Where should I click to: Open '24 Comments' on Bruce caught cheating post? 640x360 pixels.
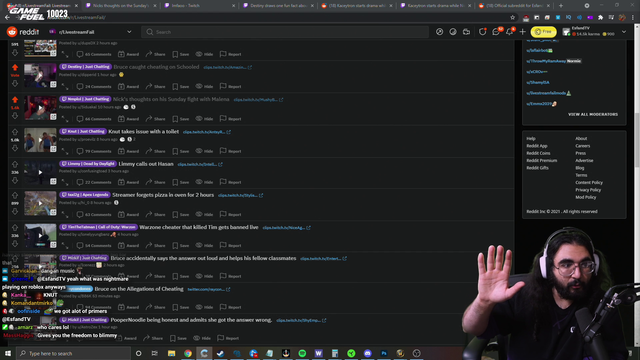[x=94, y=87]
